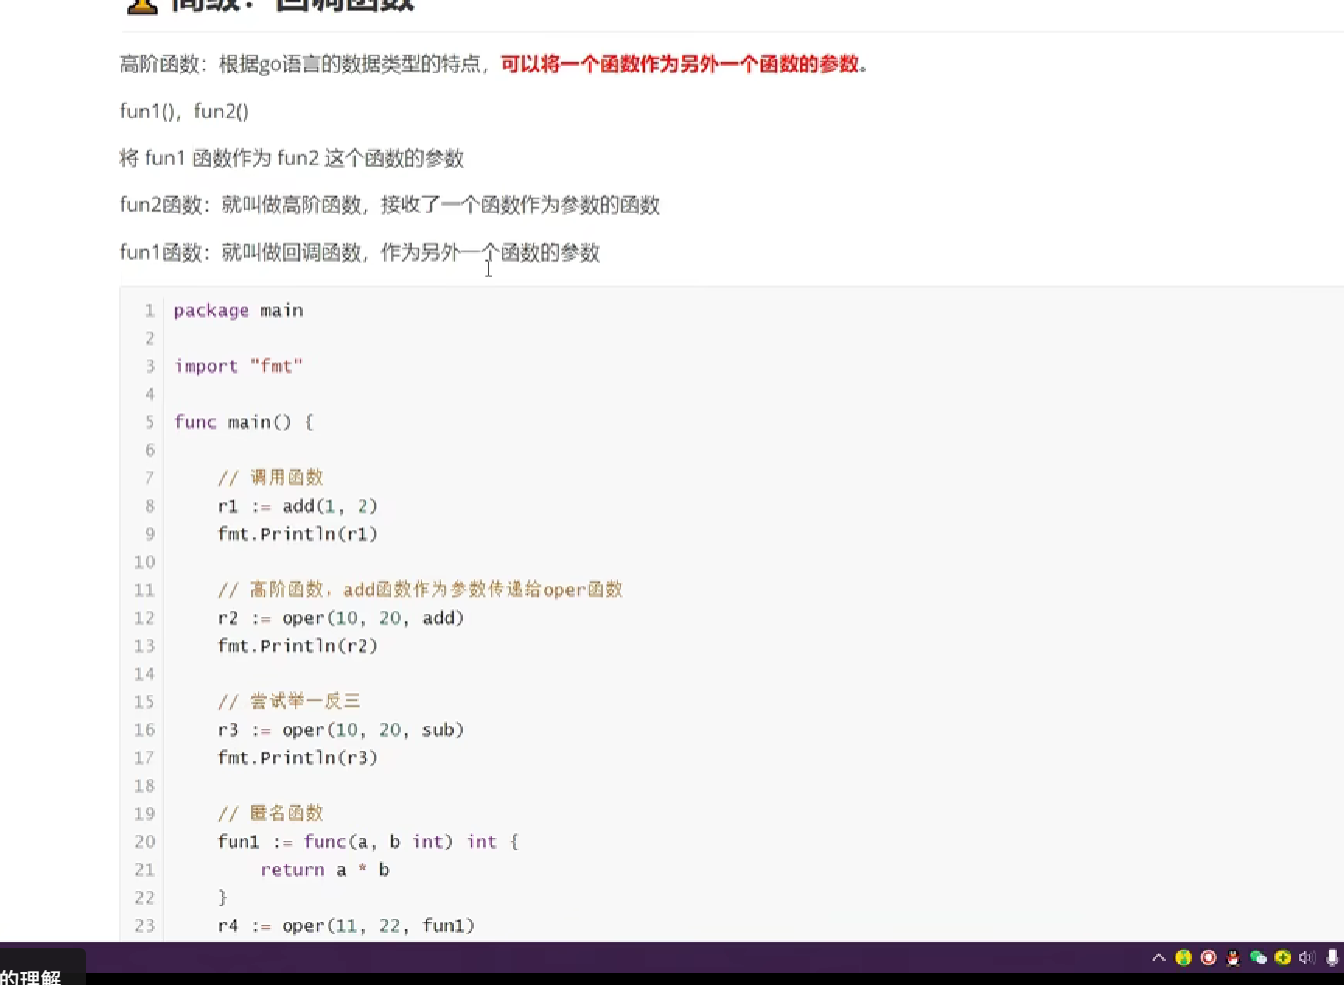Click the red circular recorder tray icon
Screen dimensions: 1344x985
pos(1208,958)
